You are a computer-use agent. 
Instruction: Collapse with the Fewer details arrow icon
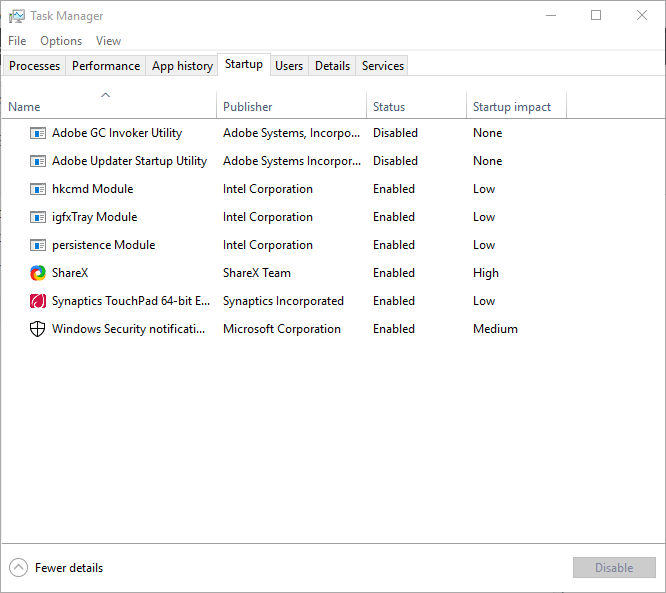(x=19, y=568)
